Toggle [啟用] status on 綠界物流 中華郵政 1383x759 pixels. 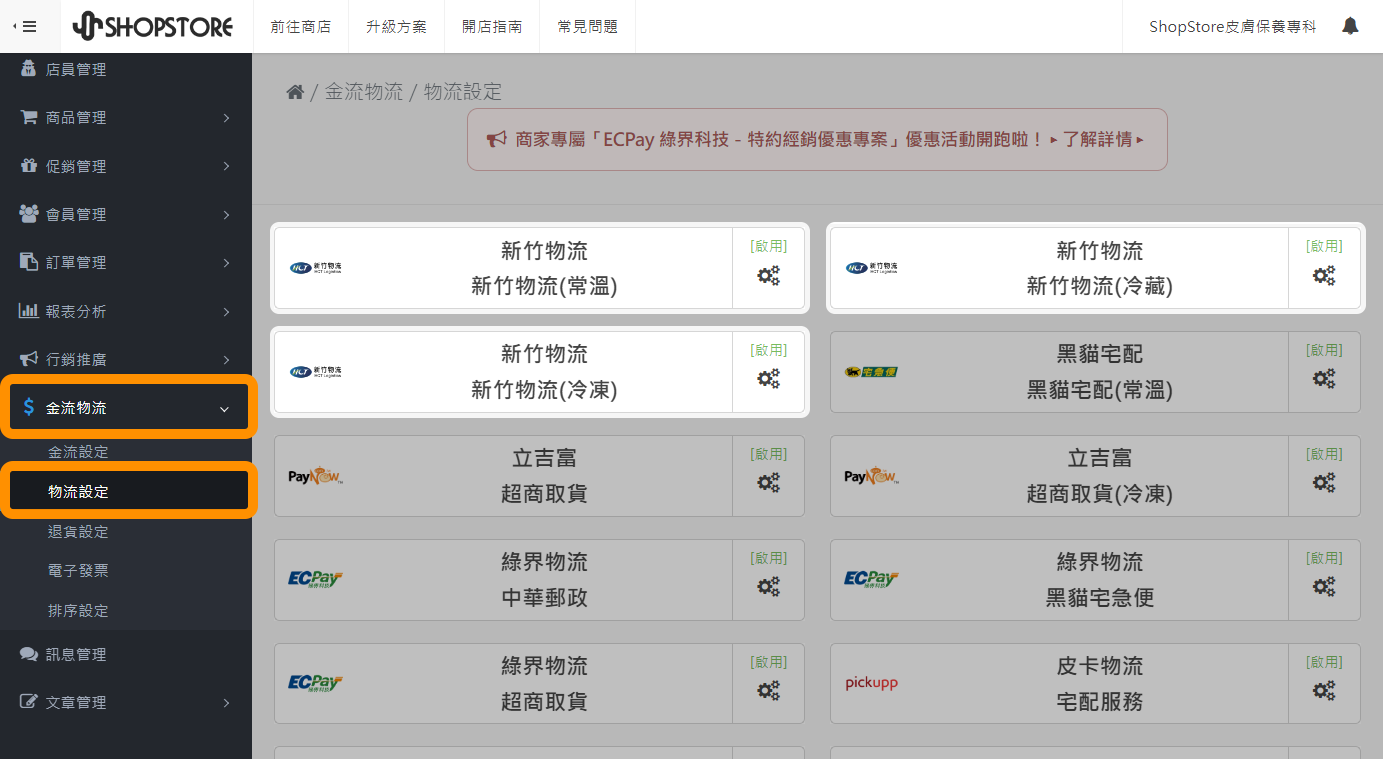point(768,558)
